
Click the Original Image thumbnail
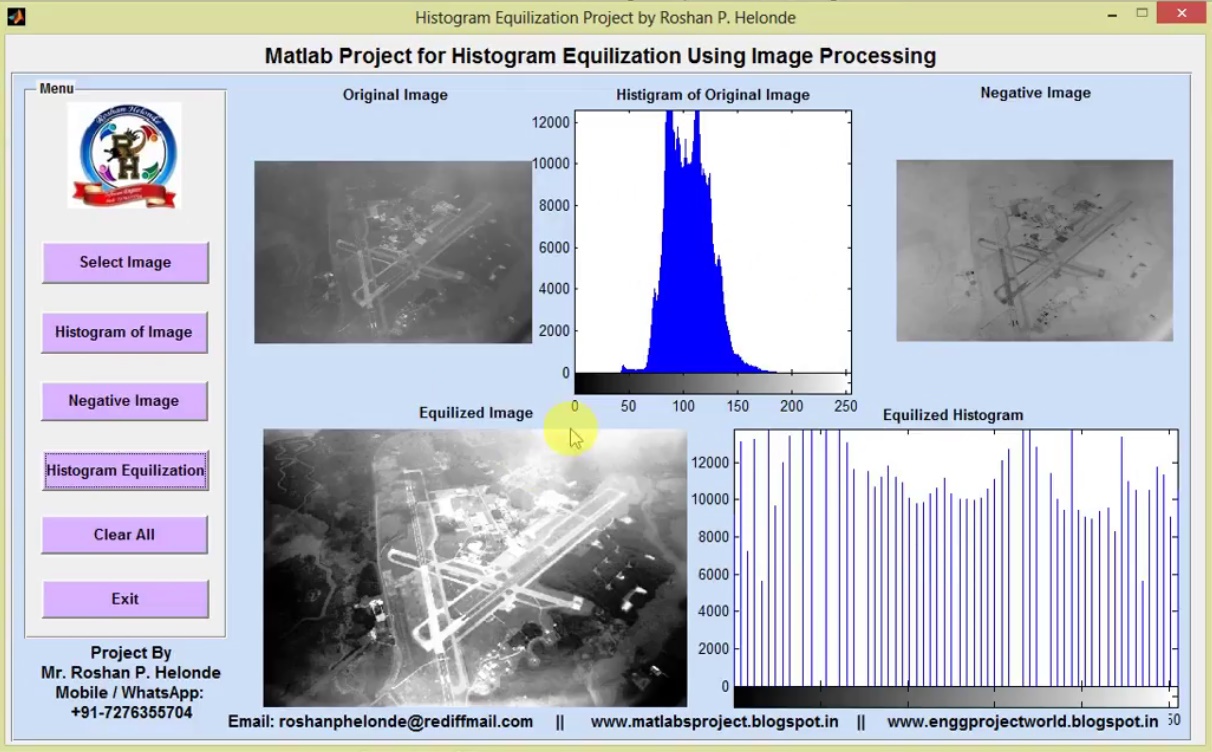coord(392,251)
